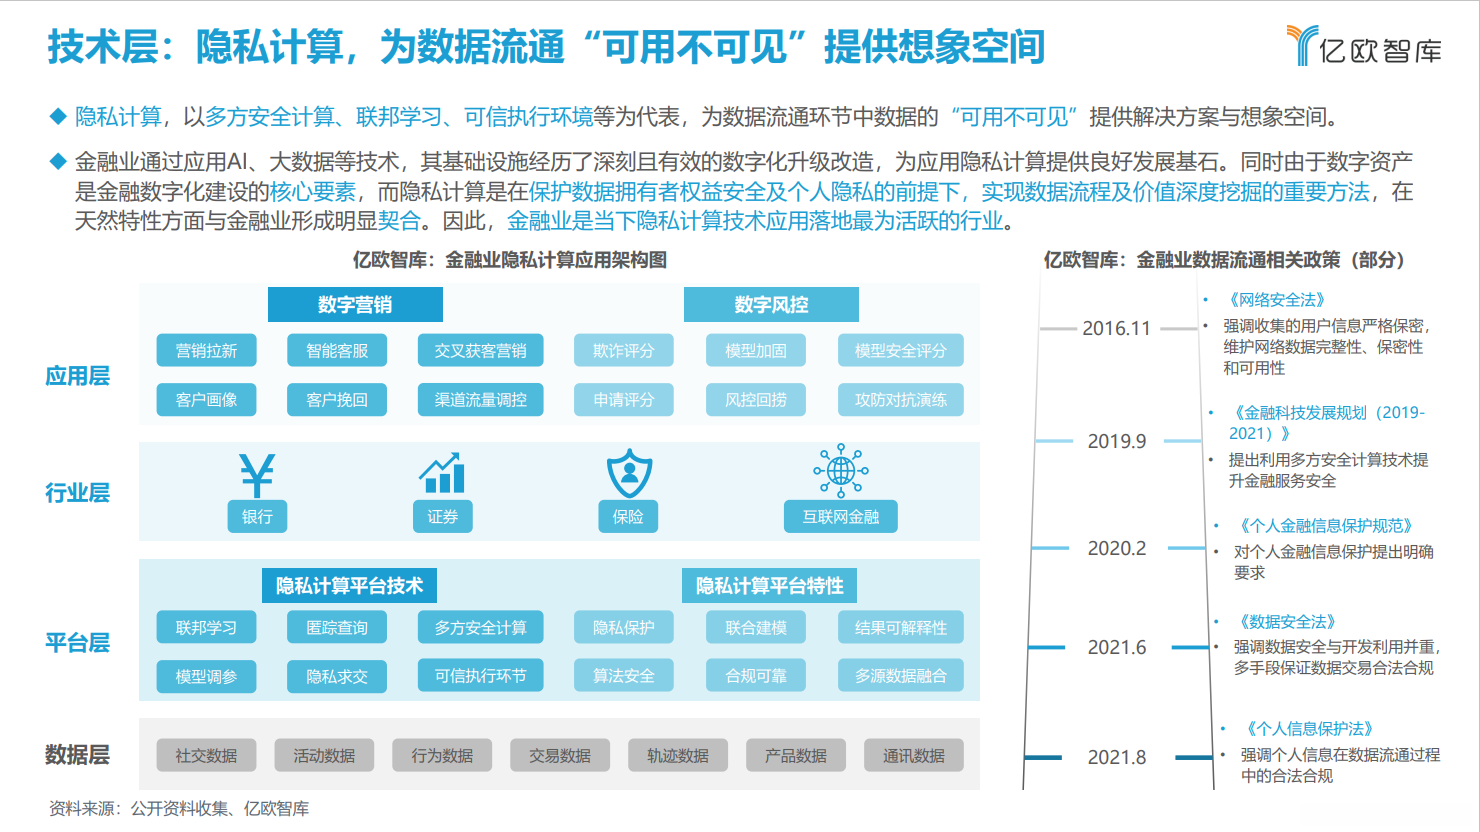Click the globe network icon above 互联网金融
This screenshot has height=832, width=1480.
pyautogui.click(x=841, y=470)
